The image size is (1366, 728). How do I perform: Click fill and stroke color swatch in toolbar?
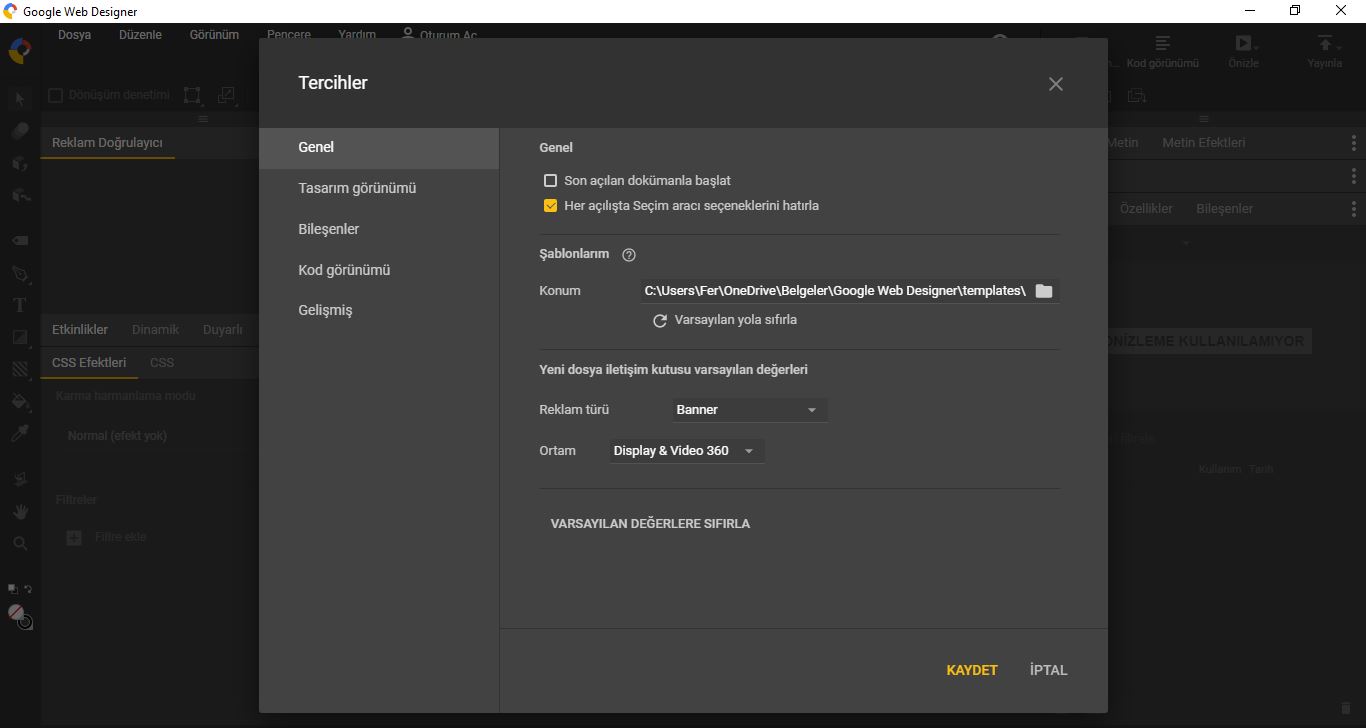20,616
